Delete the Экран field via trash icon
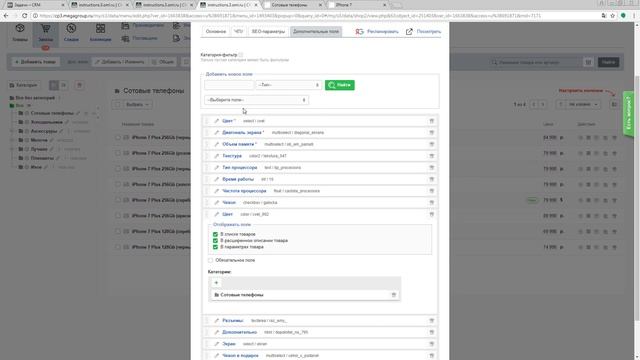This screenshot has height=360, width=640. click(x=431, y=344)
